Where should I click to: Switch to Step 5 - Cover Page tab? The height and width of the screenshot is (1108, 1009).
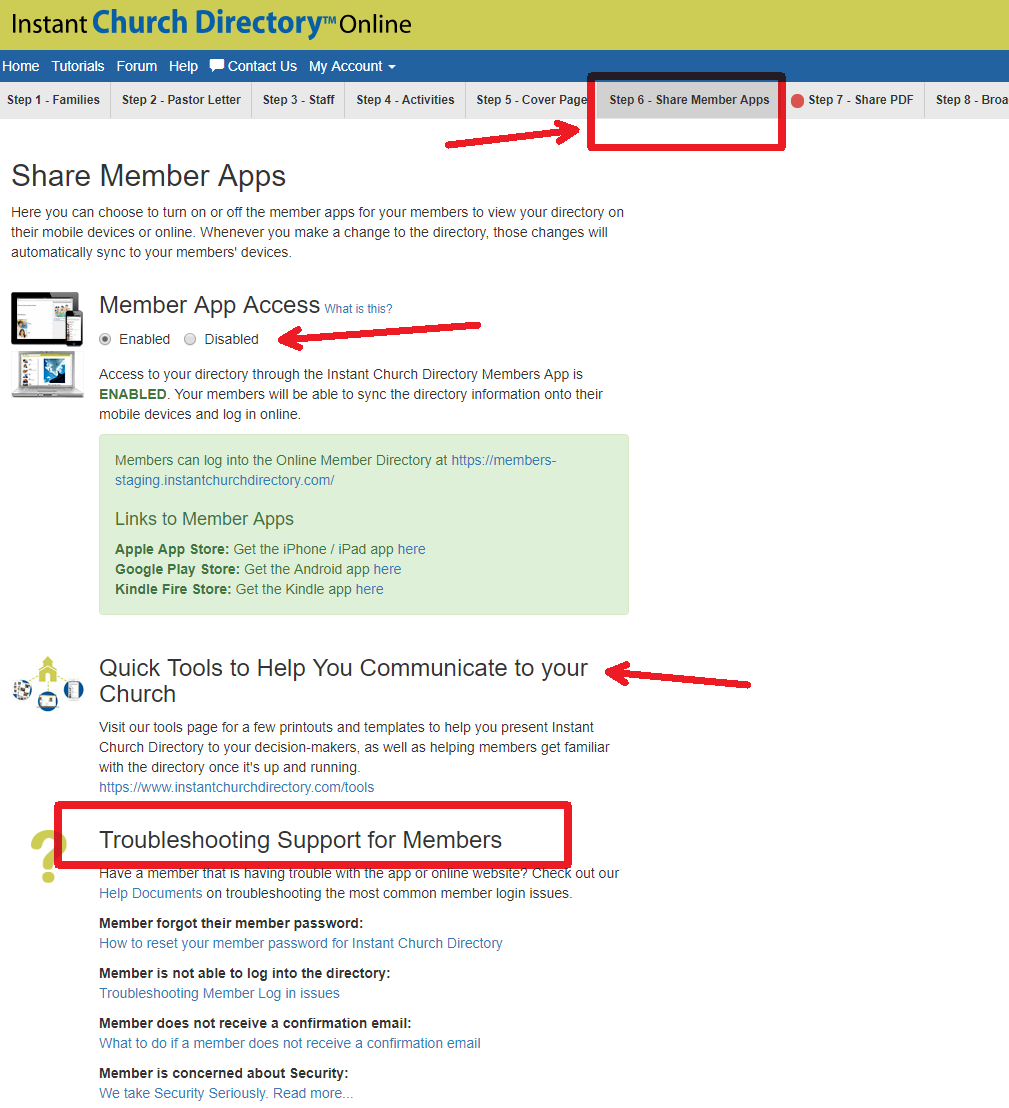click(531, 100)
